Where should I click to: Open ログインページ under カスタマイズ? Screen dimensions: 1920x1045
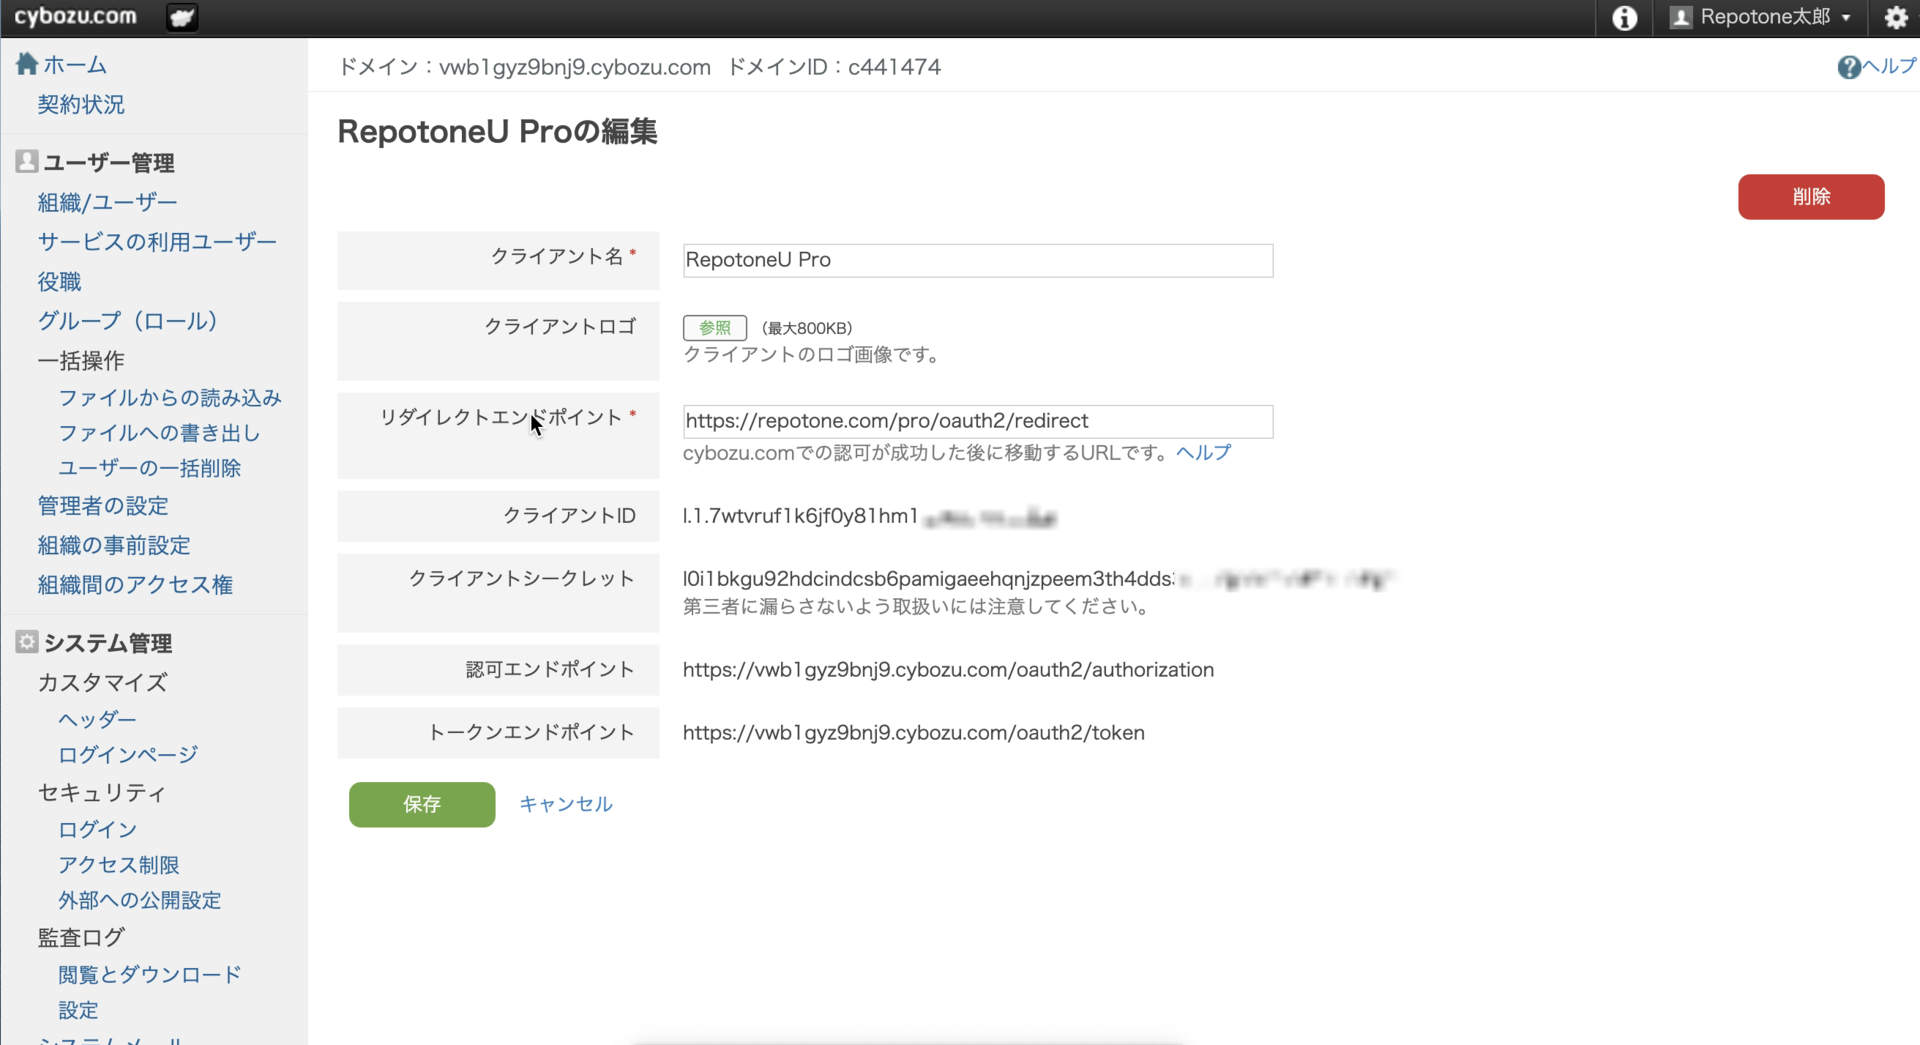coord(126,754)
